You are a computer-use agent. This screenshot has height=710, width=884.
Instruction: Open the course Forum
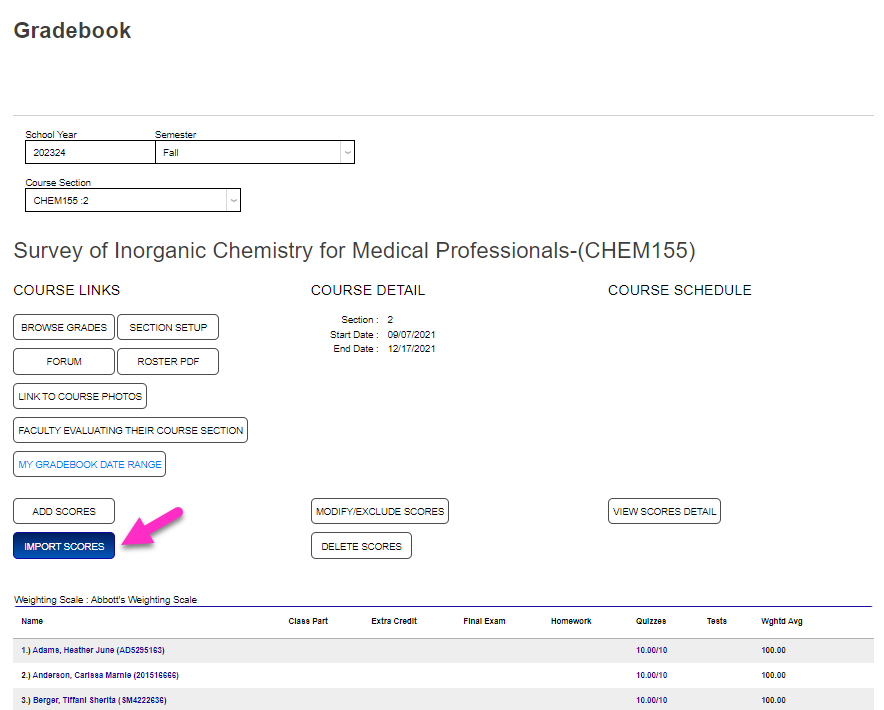[x=63, y=361]
